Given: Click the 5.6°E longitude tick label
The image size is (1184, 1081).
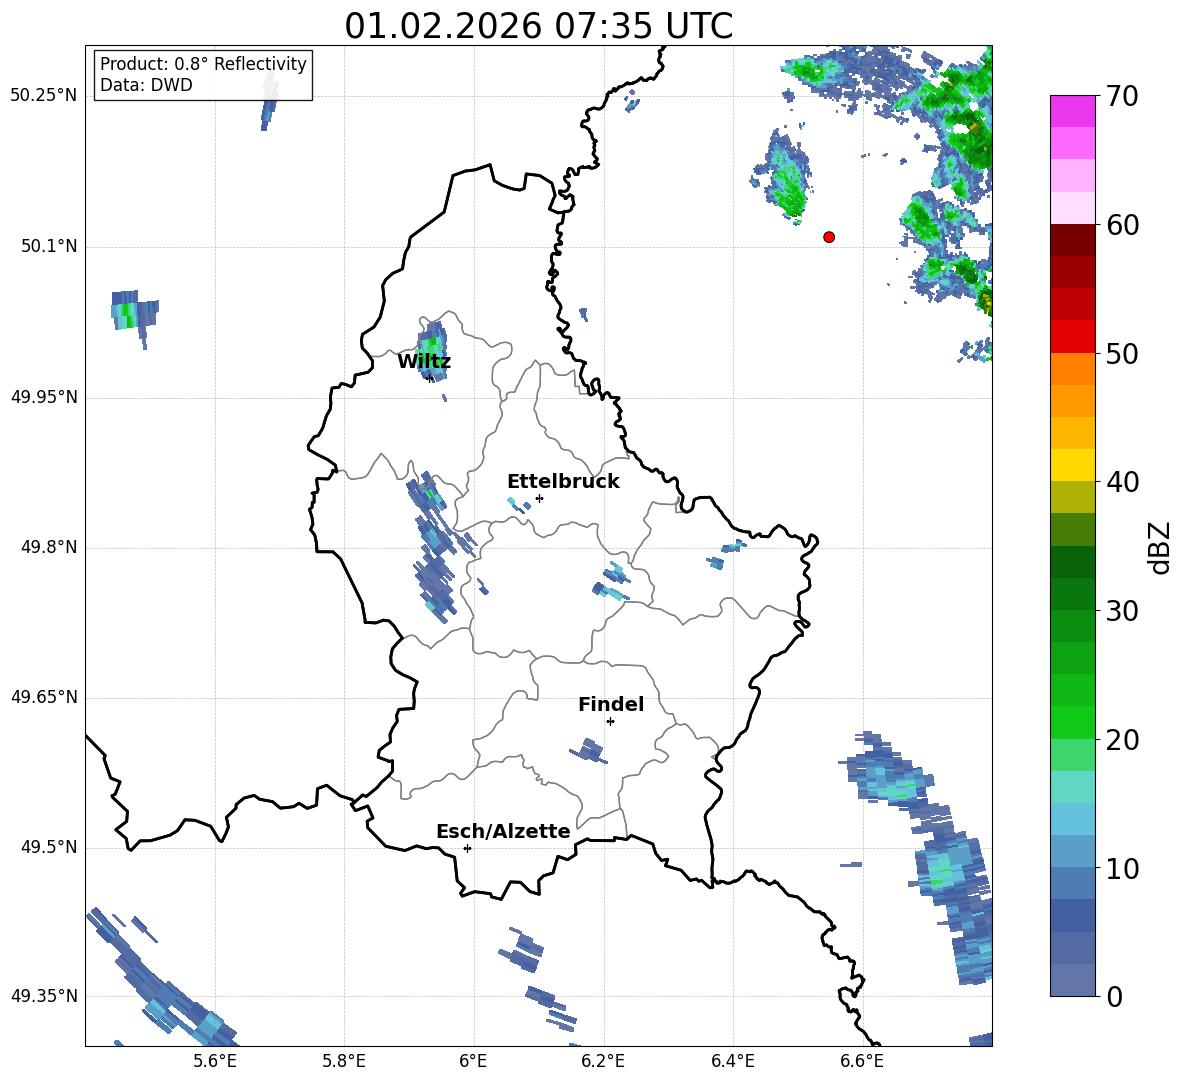Looking at the screenshot, I should [x=215, y=1061].
